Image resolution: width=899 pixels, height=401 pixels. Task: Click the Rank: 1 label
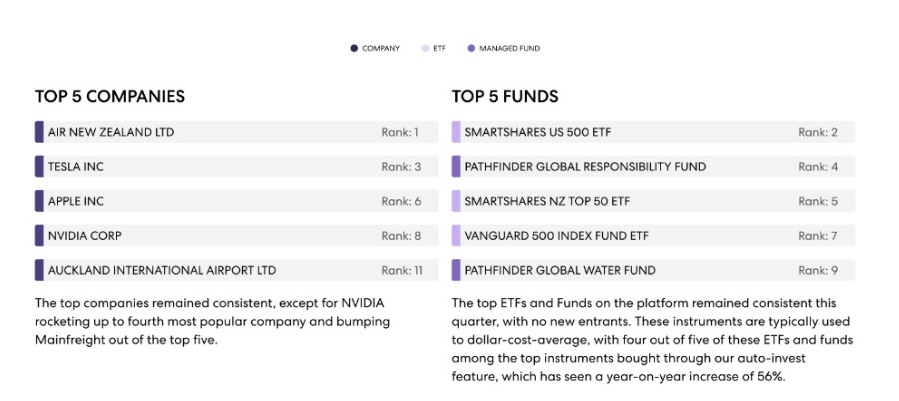(x=400, y=132)
